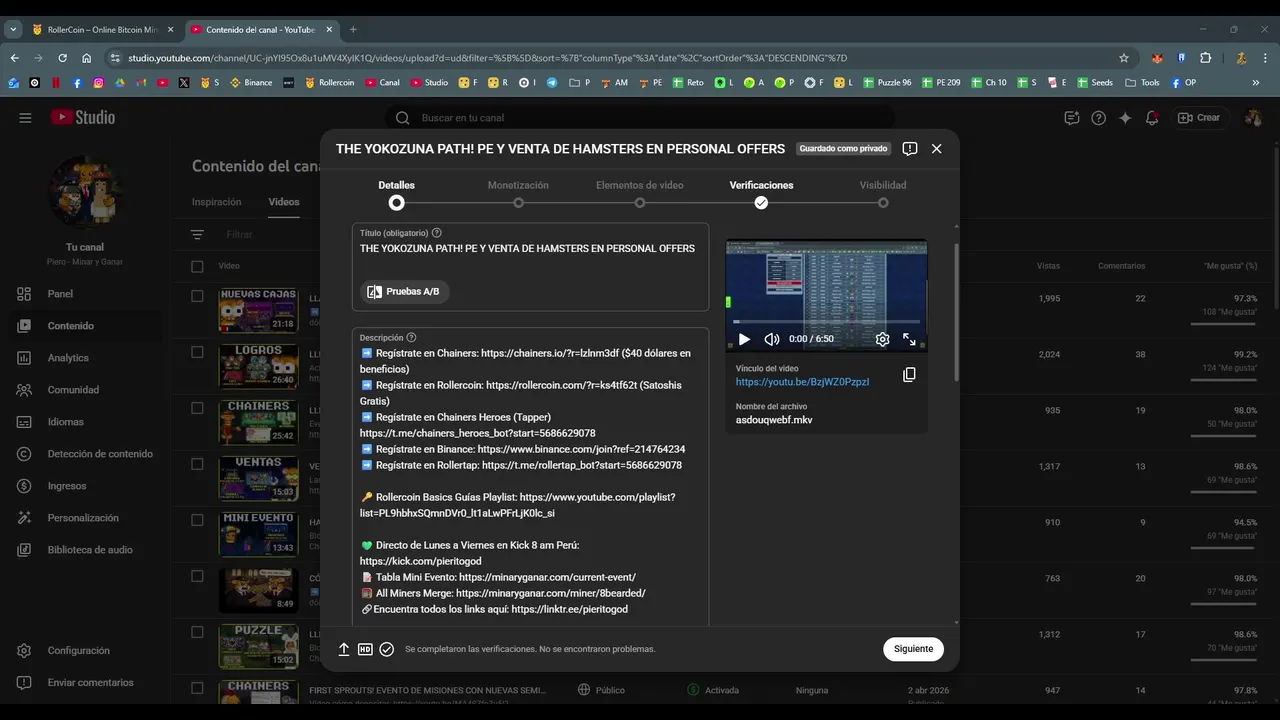The height and width of the screenshot is (720, 1280).
Task: Close the video details dialog
Action: click(936, 148)
